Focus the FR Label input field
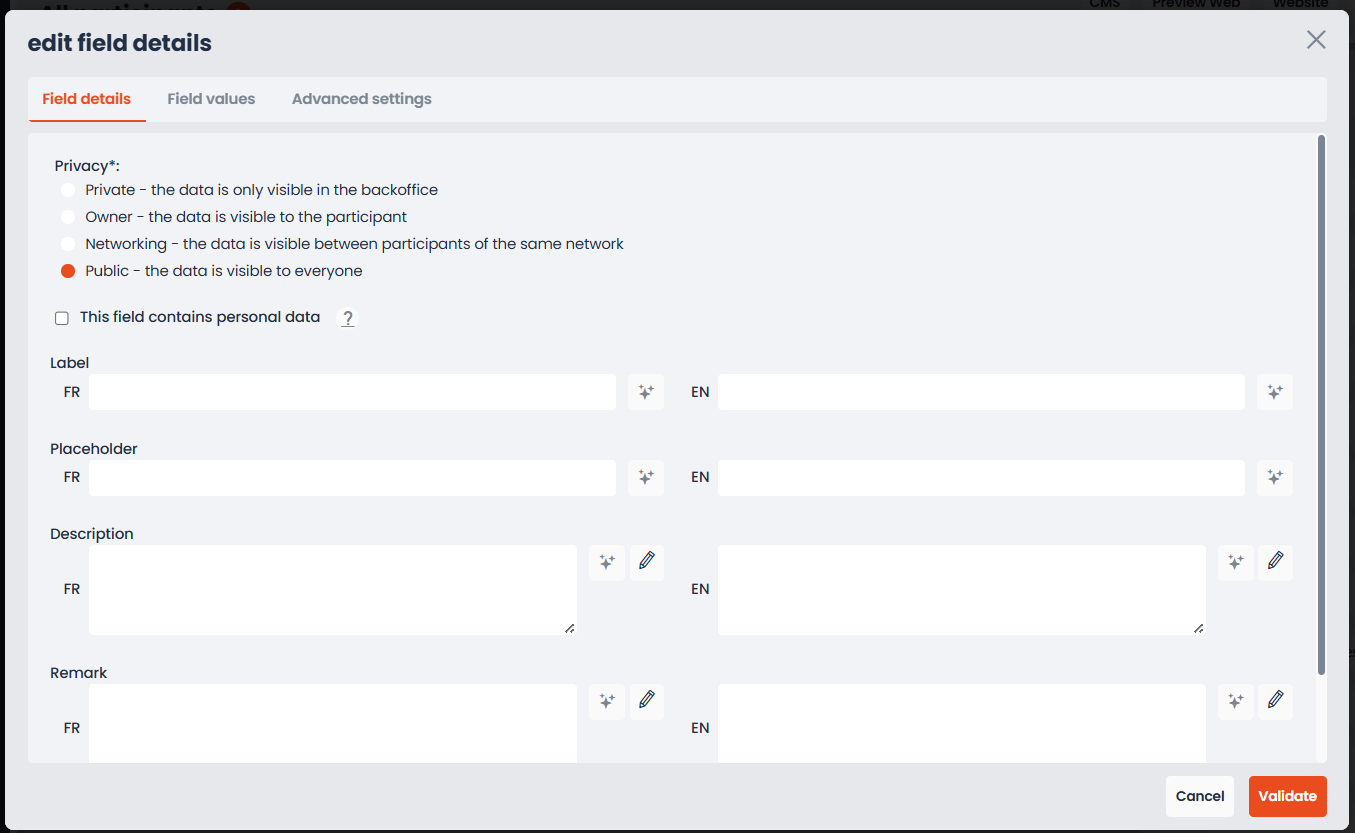This screenshot has width=1355, height=833. tap(353, 392)
